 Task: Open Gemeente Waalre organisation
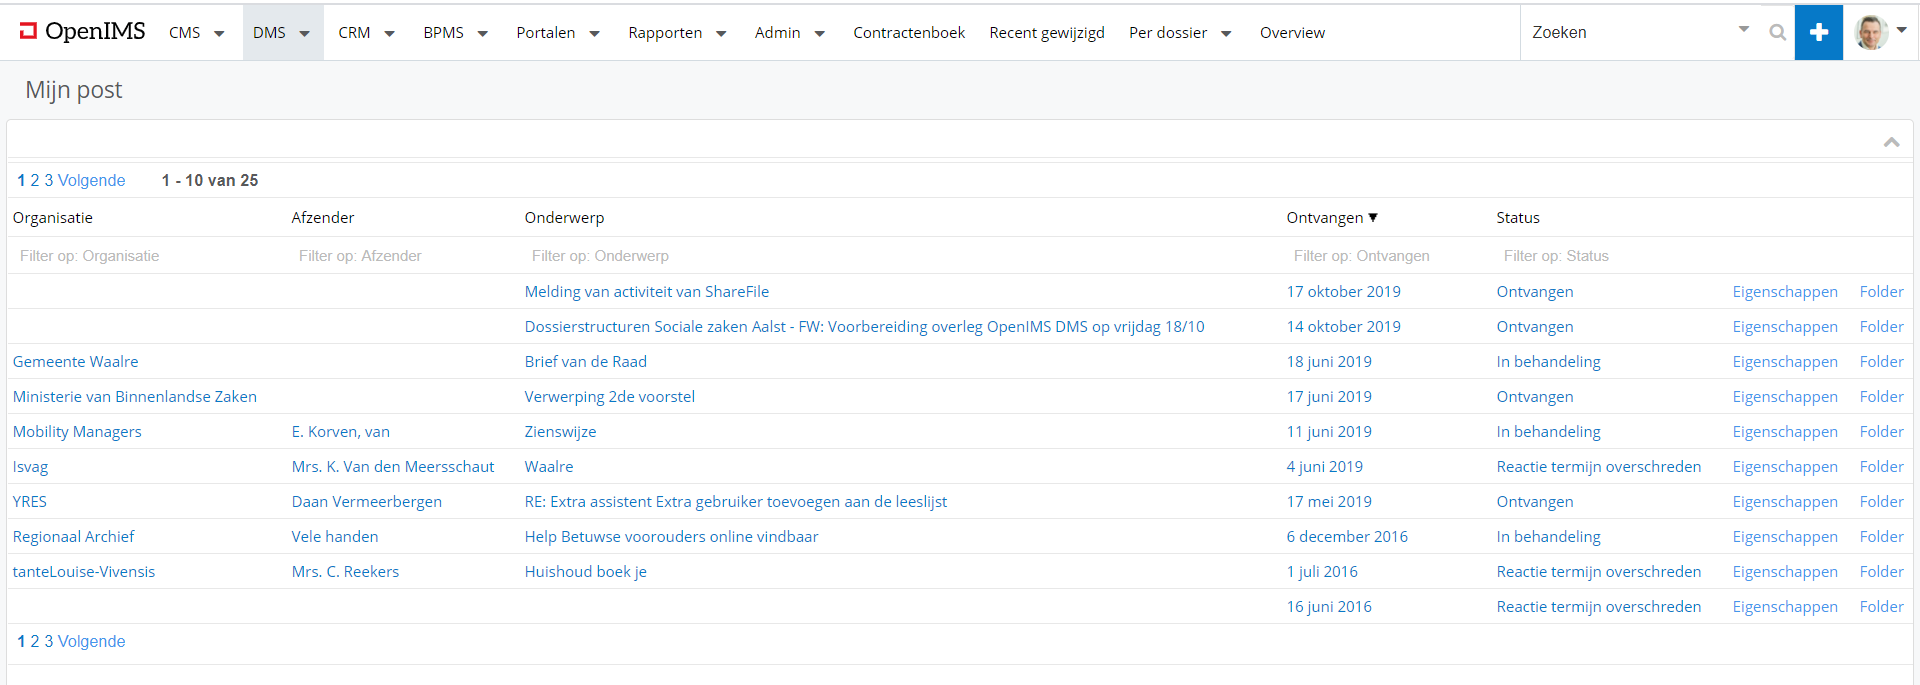tap(75, 362)
